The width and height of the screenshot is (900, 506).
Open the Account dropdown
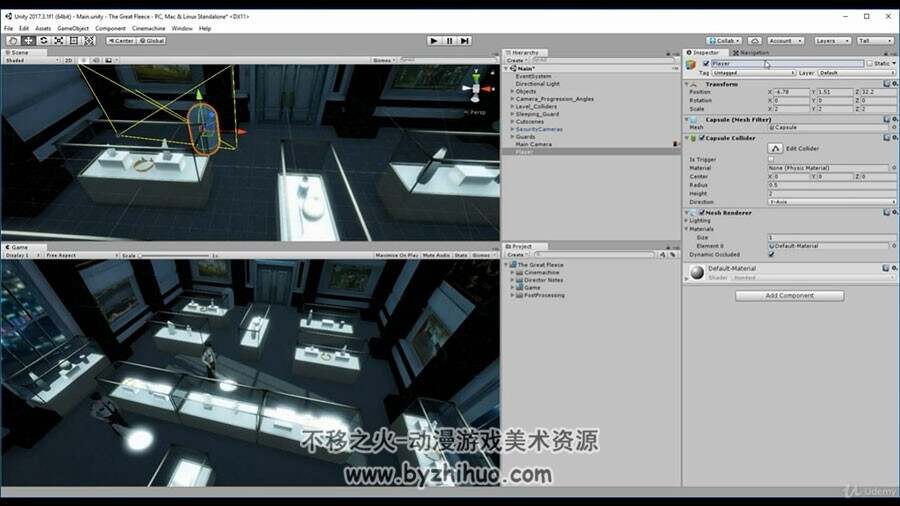(x=785, y=41)
